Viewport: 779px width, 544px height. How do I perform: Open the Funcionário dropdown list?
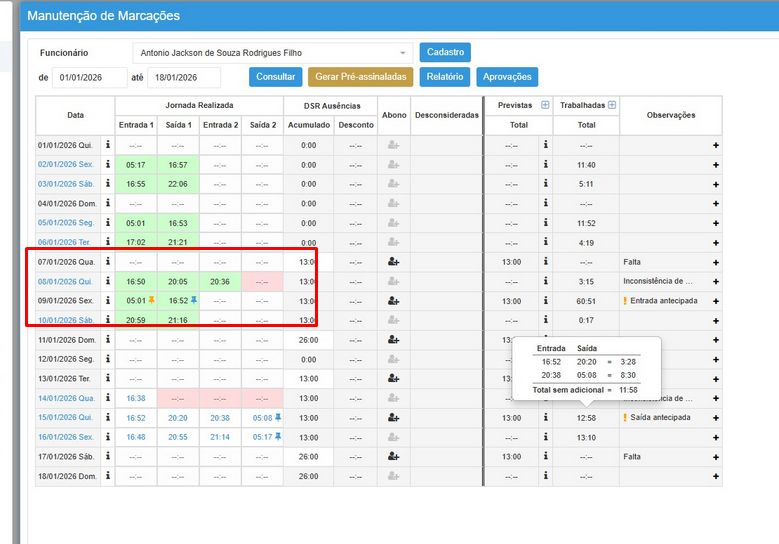403,53
